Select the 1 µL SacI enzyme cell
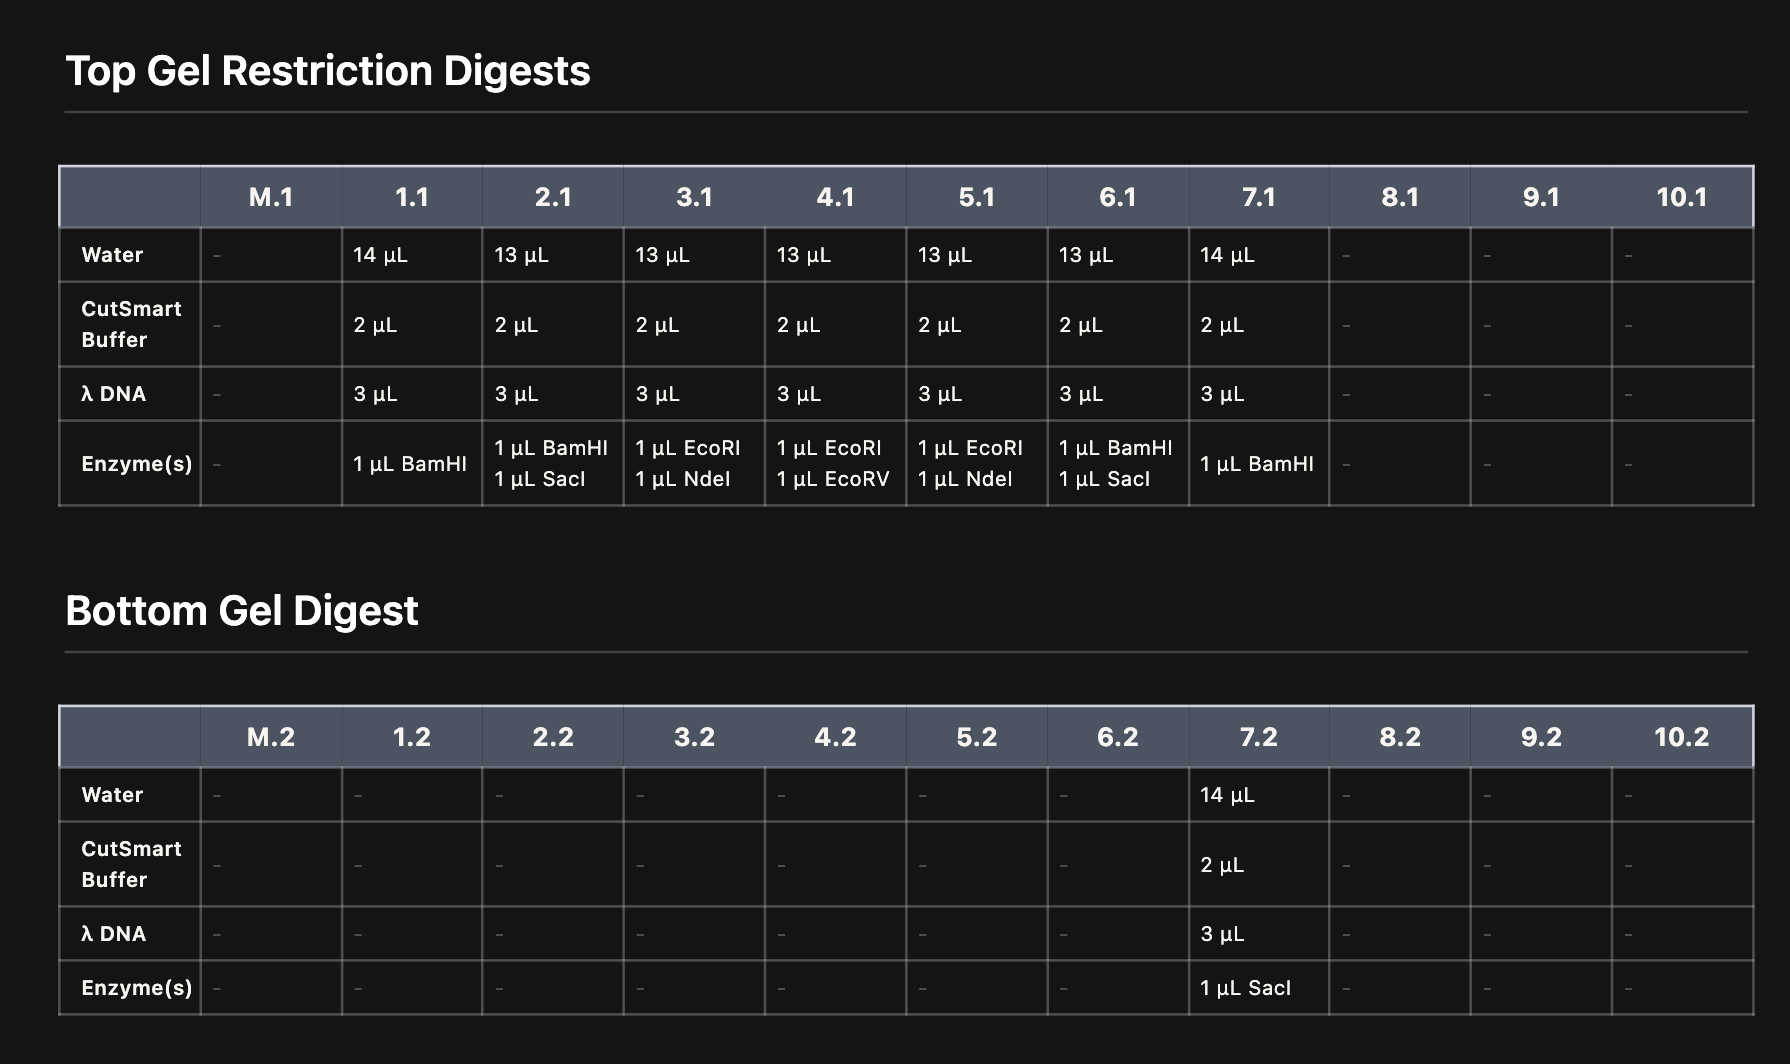 1246,988
